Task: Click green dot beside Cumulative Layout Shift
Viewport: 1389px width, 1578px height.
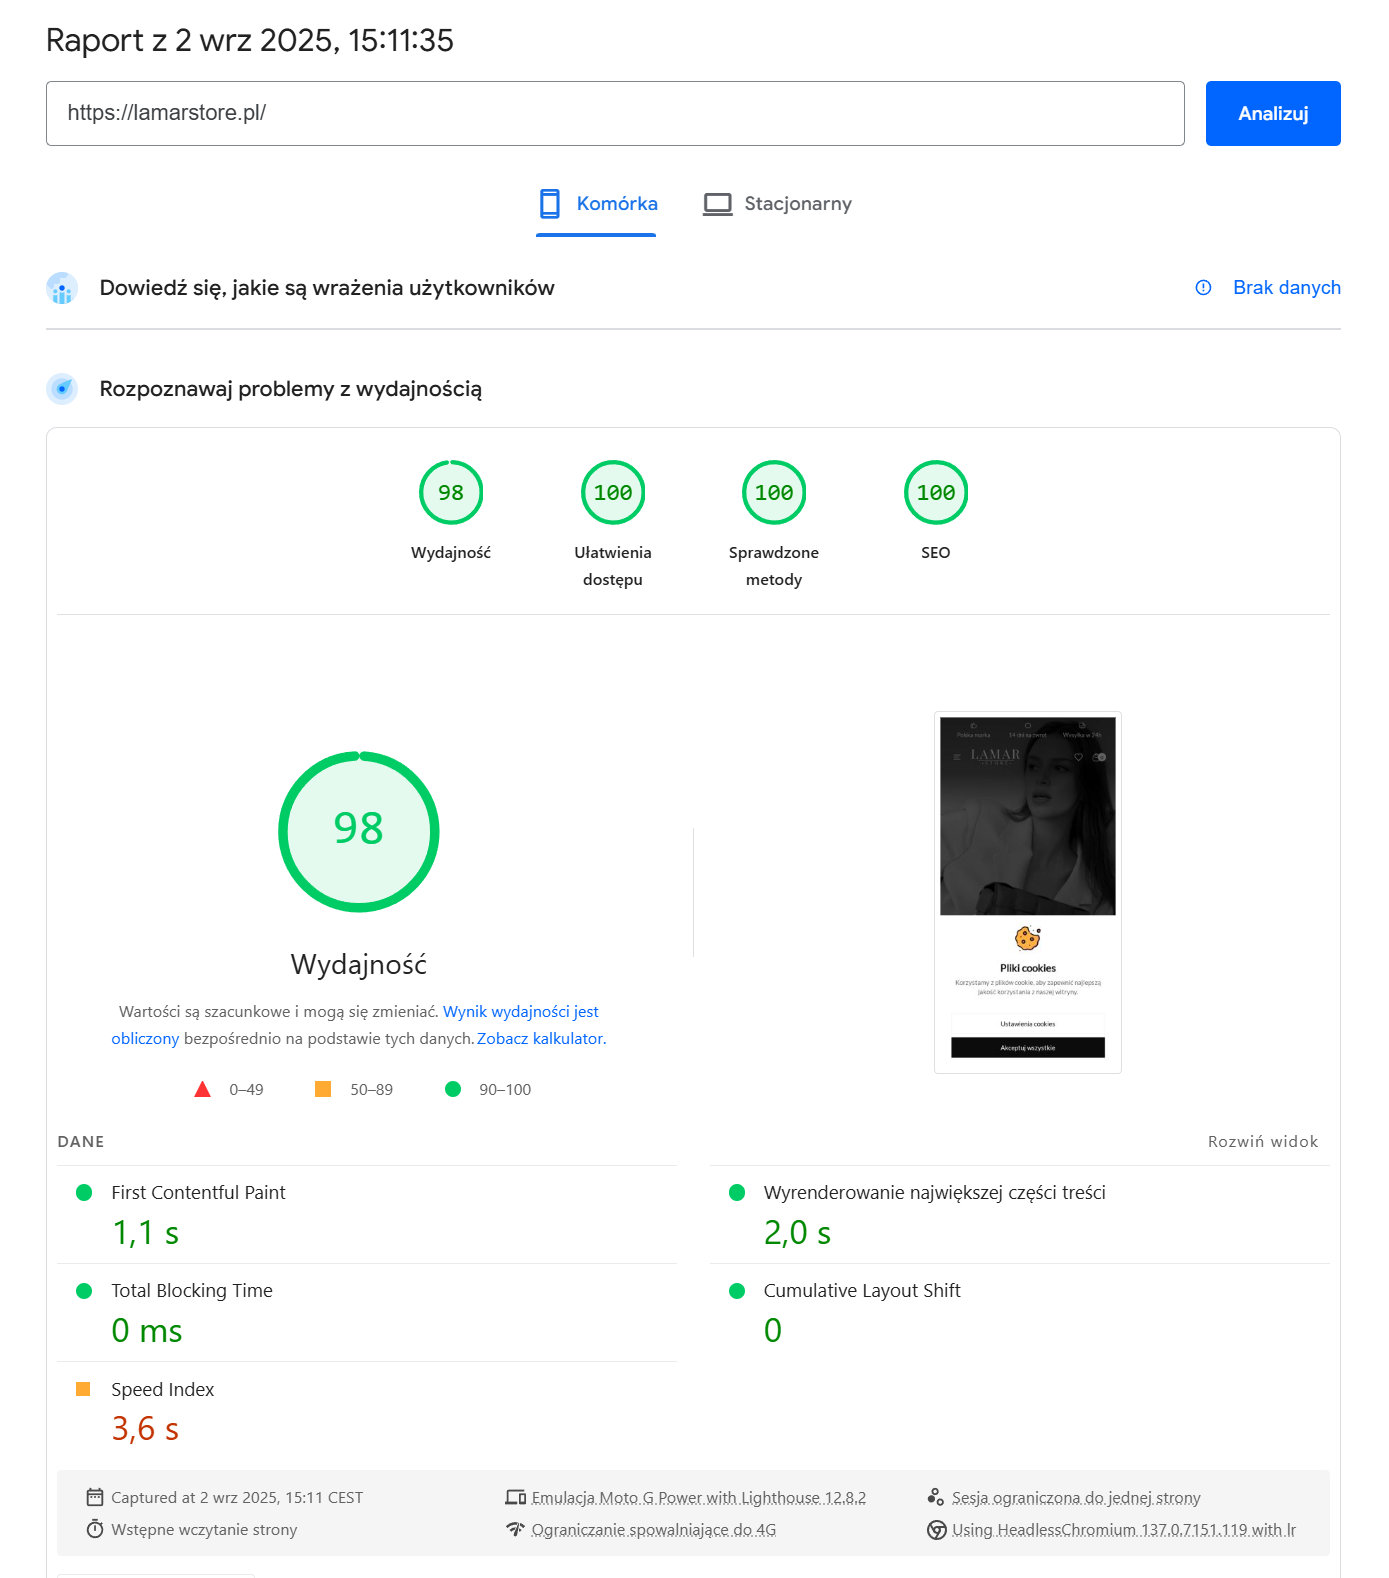Action: (737, 1291)
